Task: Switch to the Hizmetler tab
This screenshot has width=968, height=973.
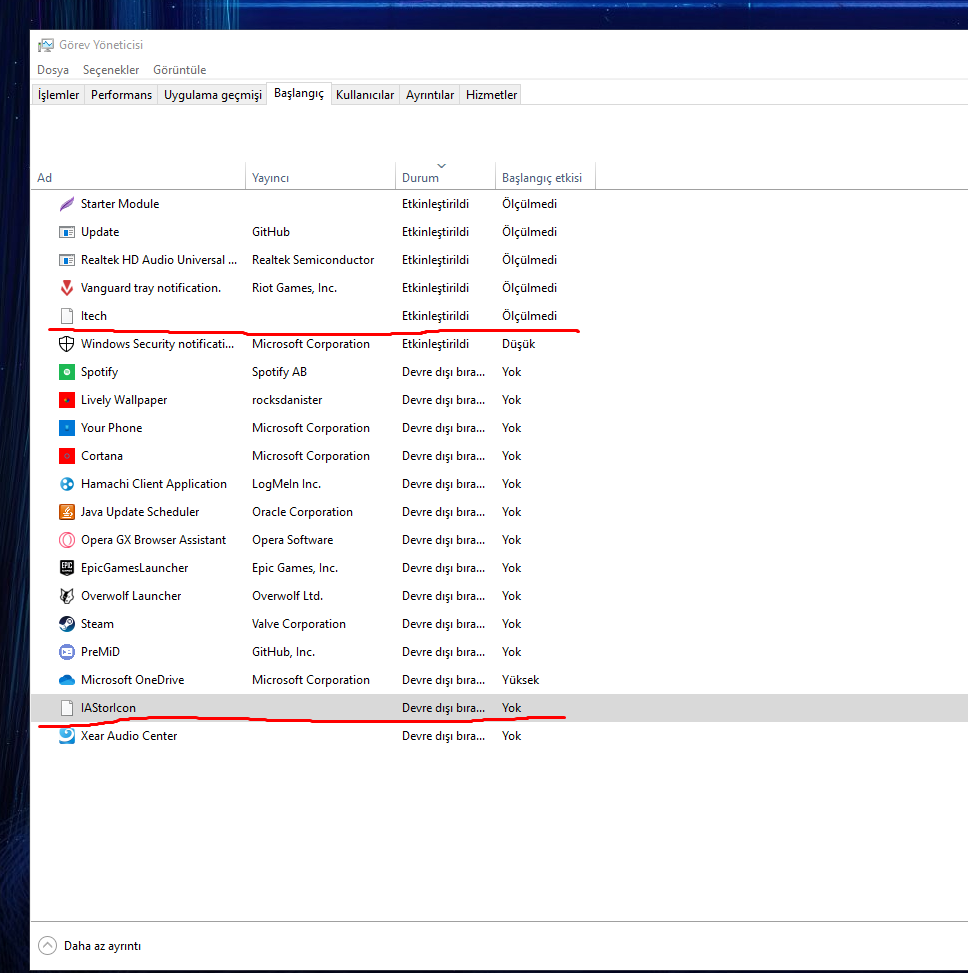Action: pyautogui.click(x=491, y=95)
